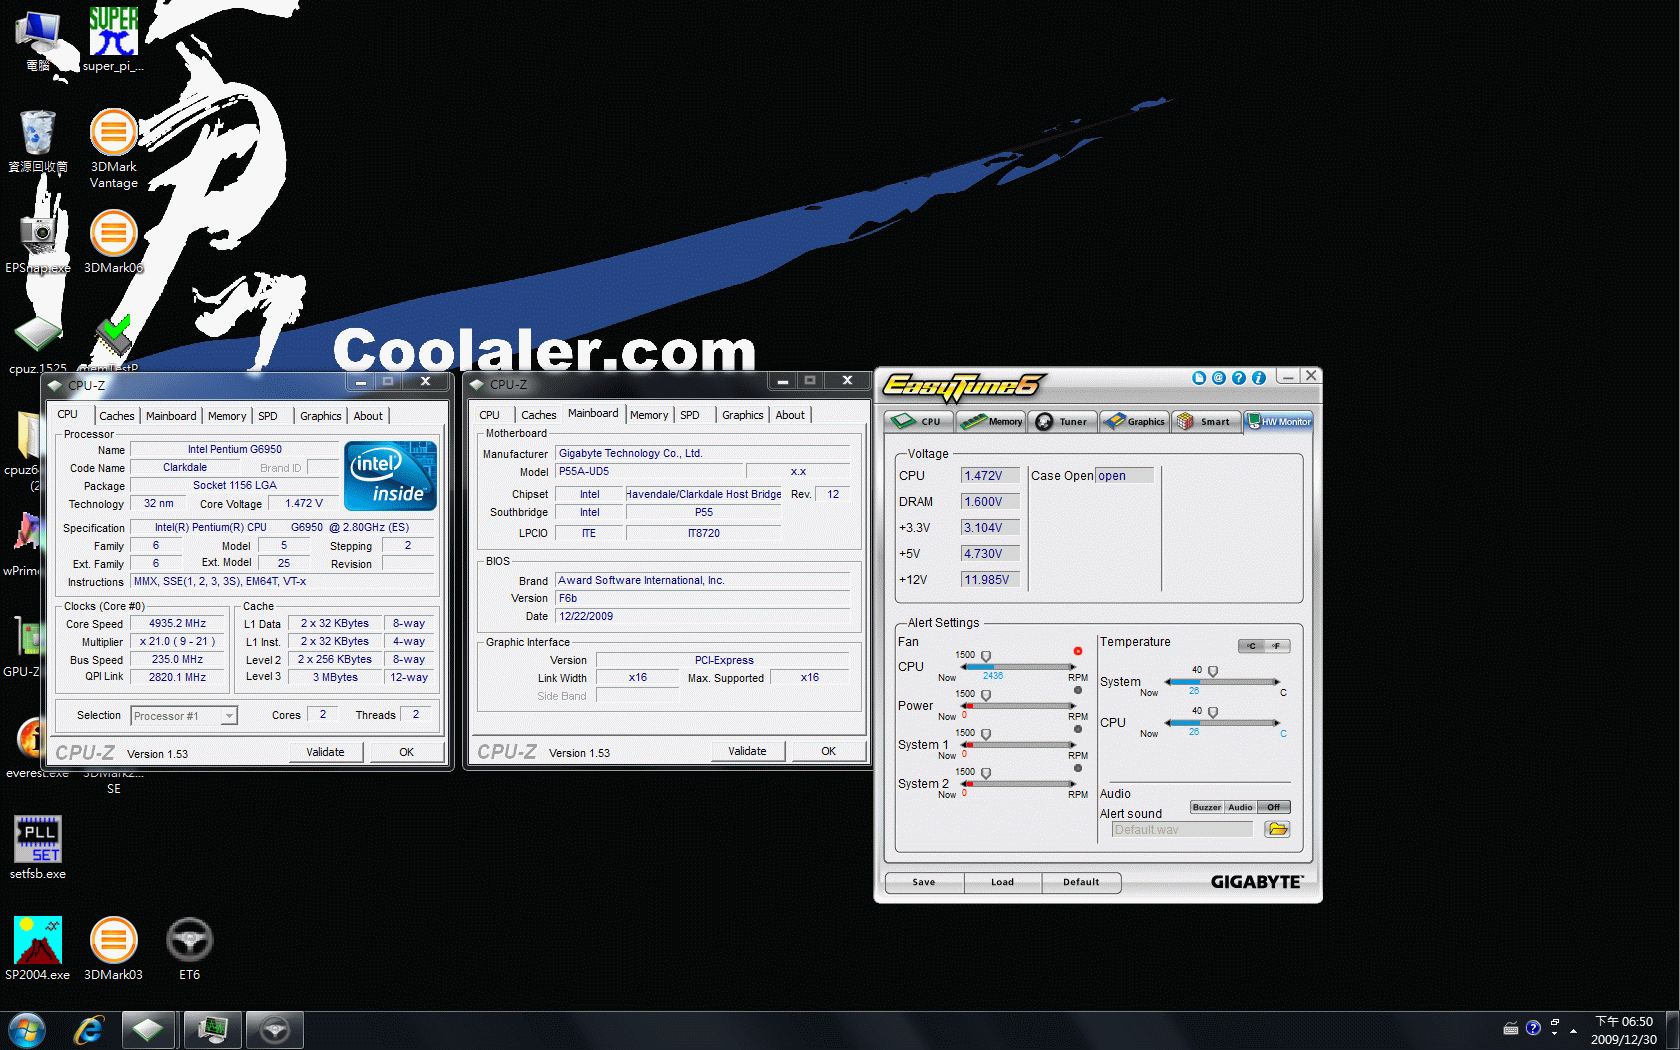Image resolution: width=1680 pixels, height=1050 pixels.
Task: Switch temperature unit to Fahrenheit
Action: 1277,646
